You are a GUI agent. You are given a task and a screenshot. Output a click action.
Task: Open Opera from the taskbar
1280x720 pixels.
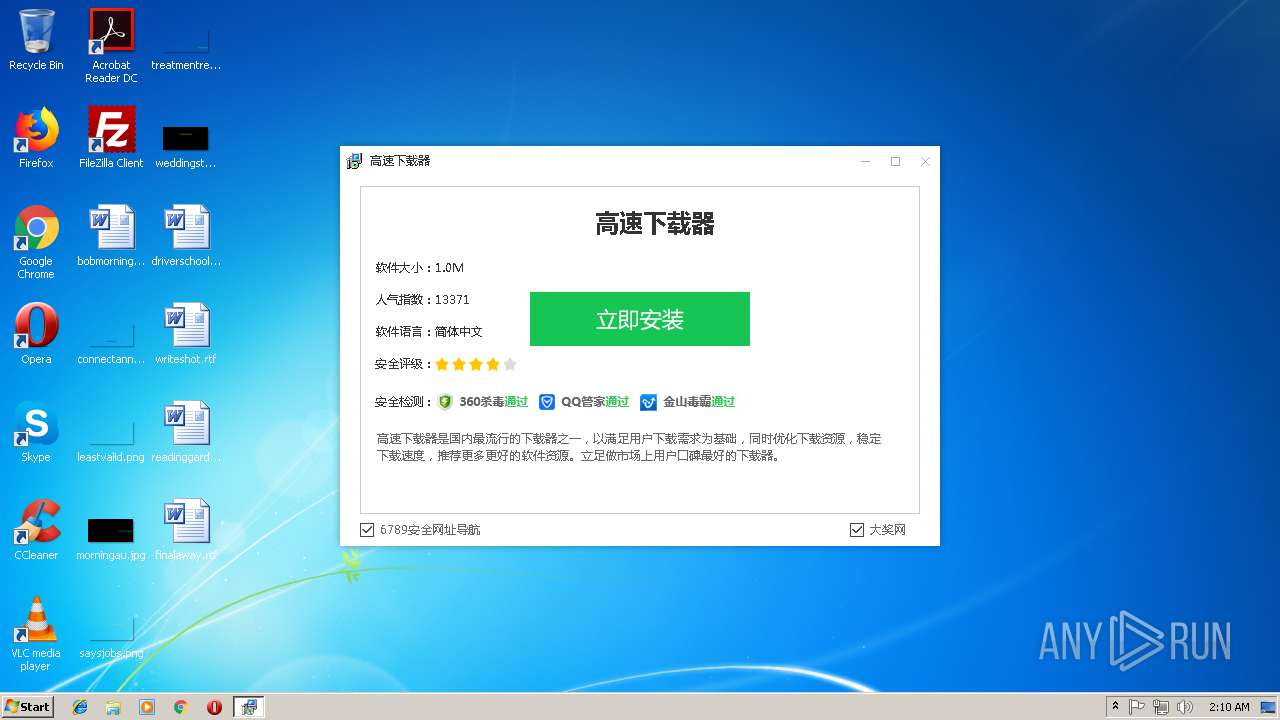pos(214,707)
